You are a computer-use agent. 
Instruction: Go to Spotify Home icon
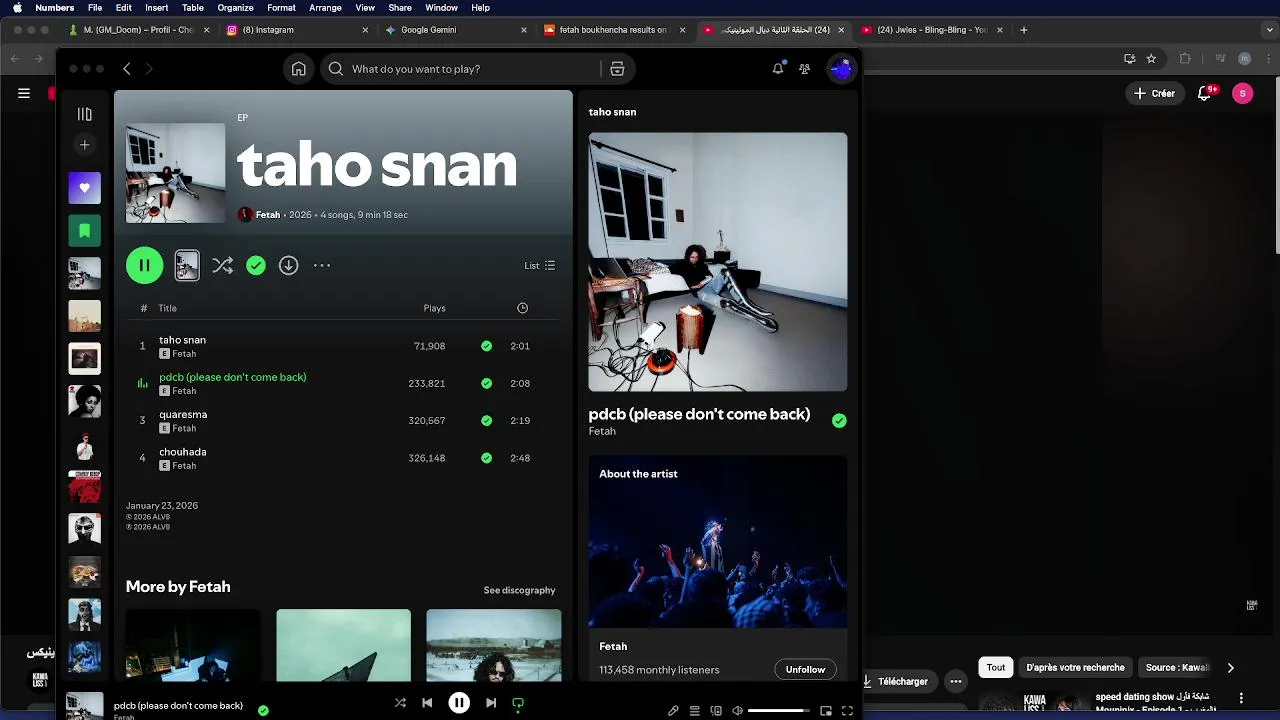[x=298, y=69]
